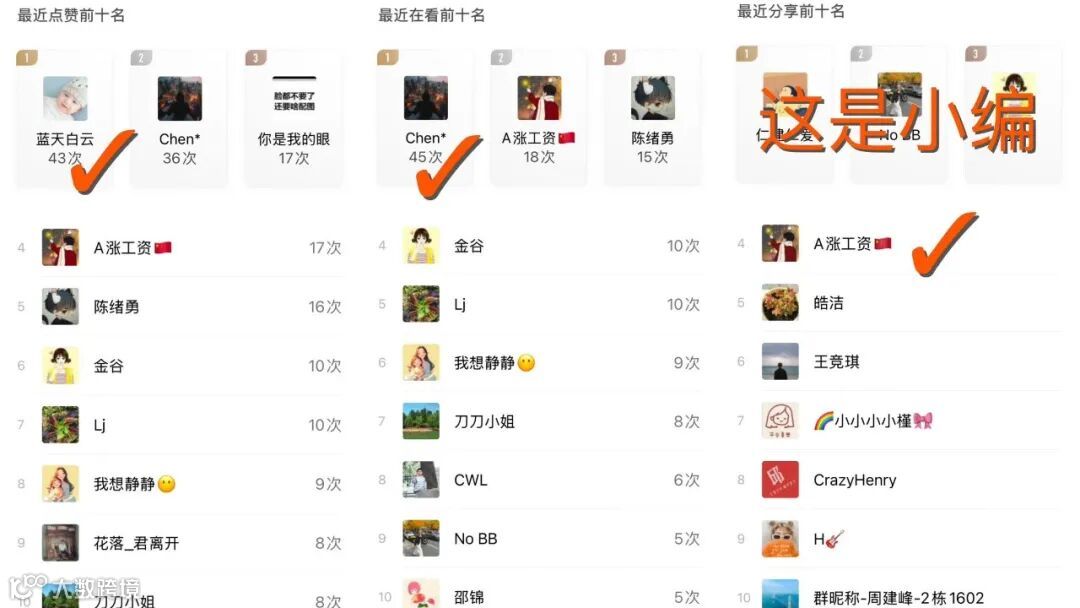
Task: Select the H guitar user avatar
Action: 780,538
